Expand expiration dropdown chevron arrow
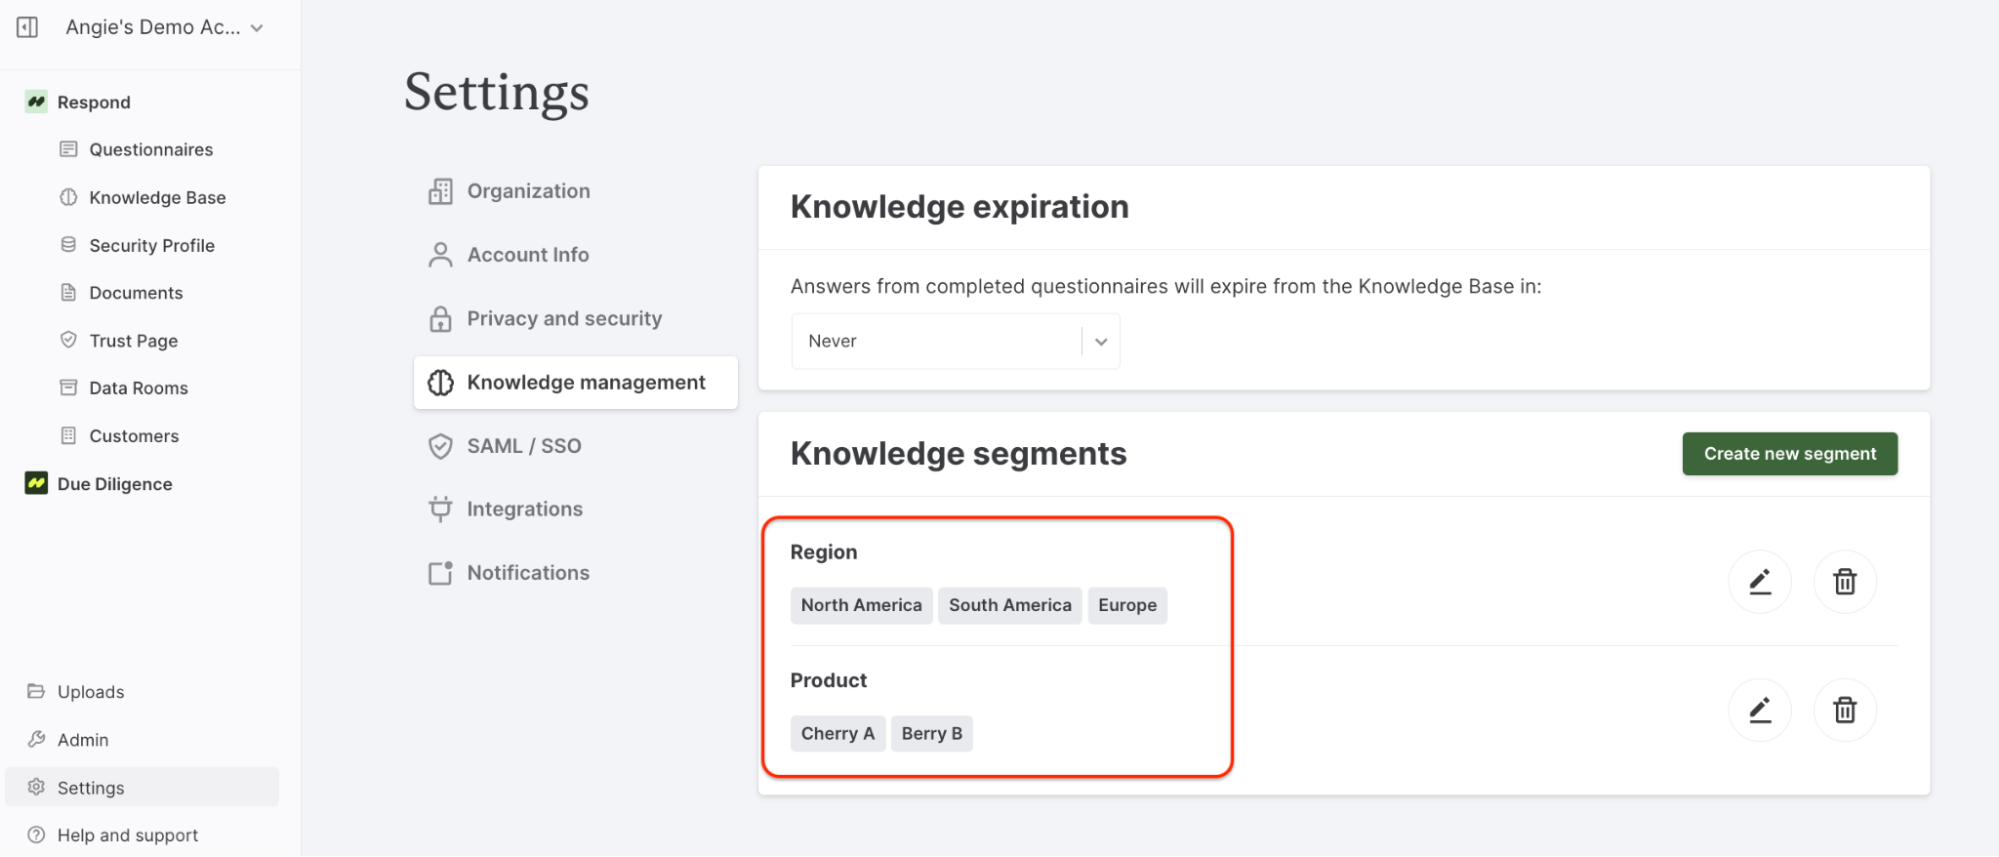Image resolution: width=1999 pixels, height=857 pixels. click(x=1101, y=341)
